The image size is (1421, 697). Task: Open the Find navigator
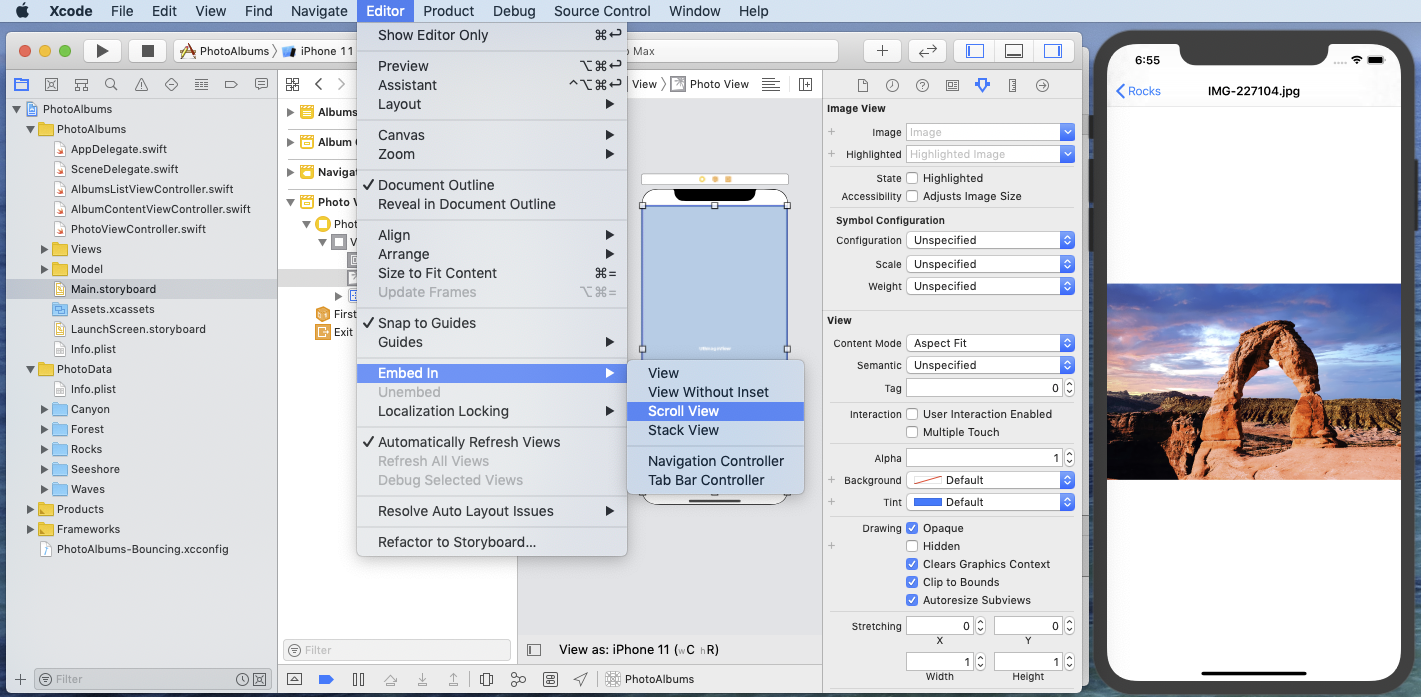pos(111,85)
